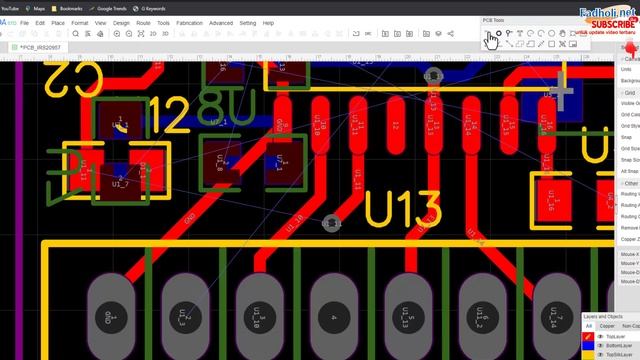This screenshot has width=640, height=360.
Task: Select the C2 silkscreen label
Action: click(73, 79)
